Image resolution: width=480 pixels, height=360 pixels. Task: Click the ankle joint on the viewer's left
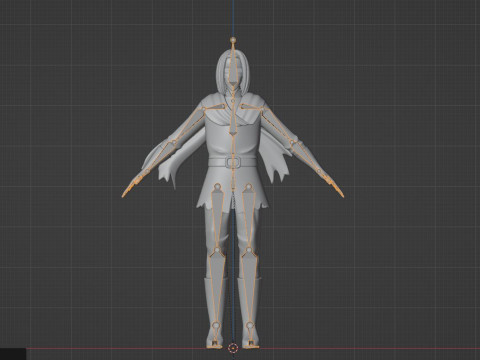pyautogui.click(x=216, y=325)
